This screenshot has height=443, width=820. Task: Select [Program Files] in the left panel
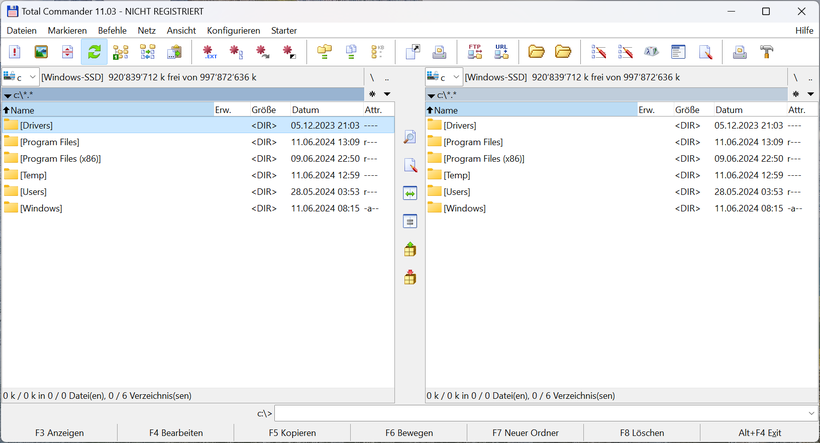(198, 142)
